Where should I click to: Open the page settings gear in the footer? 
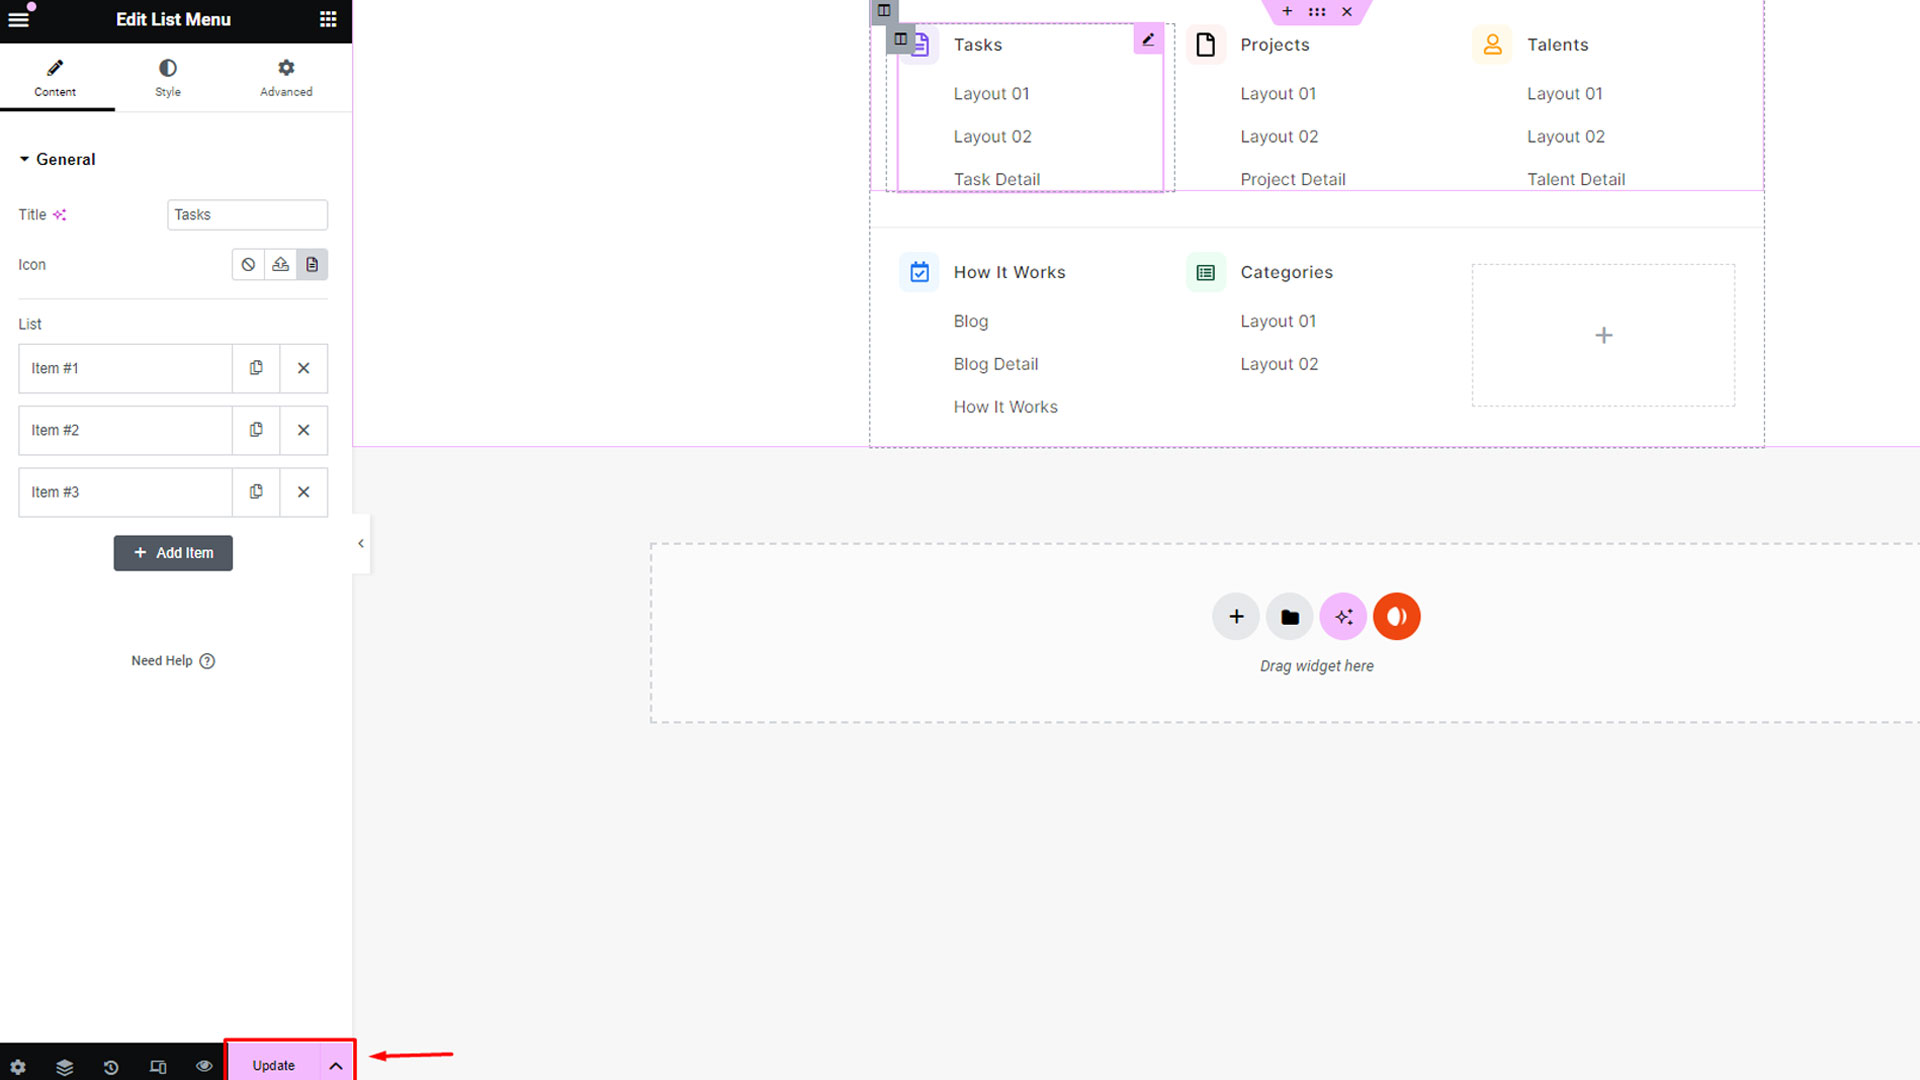pyautogui.click(x=18, y=1066)
